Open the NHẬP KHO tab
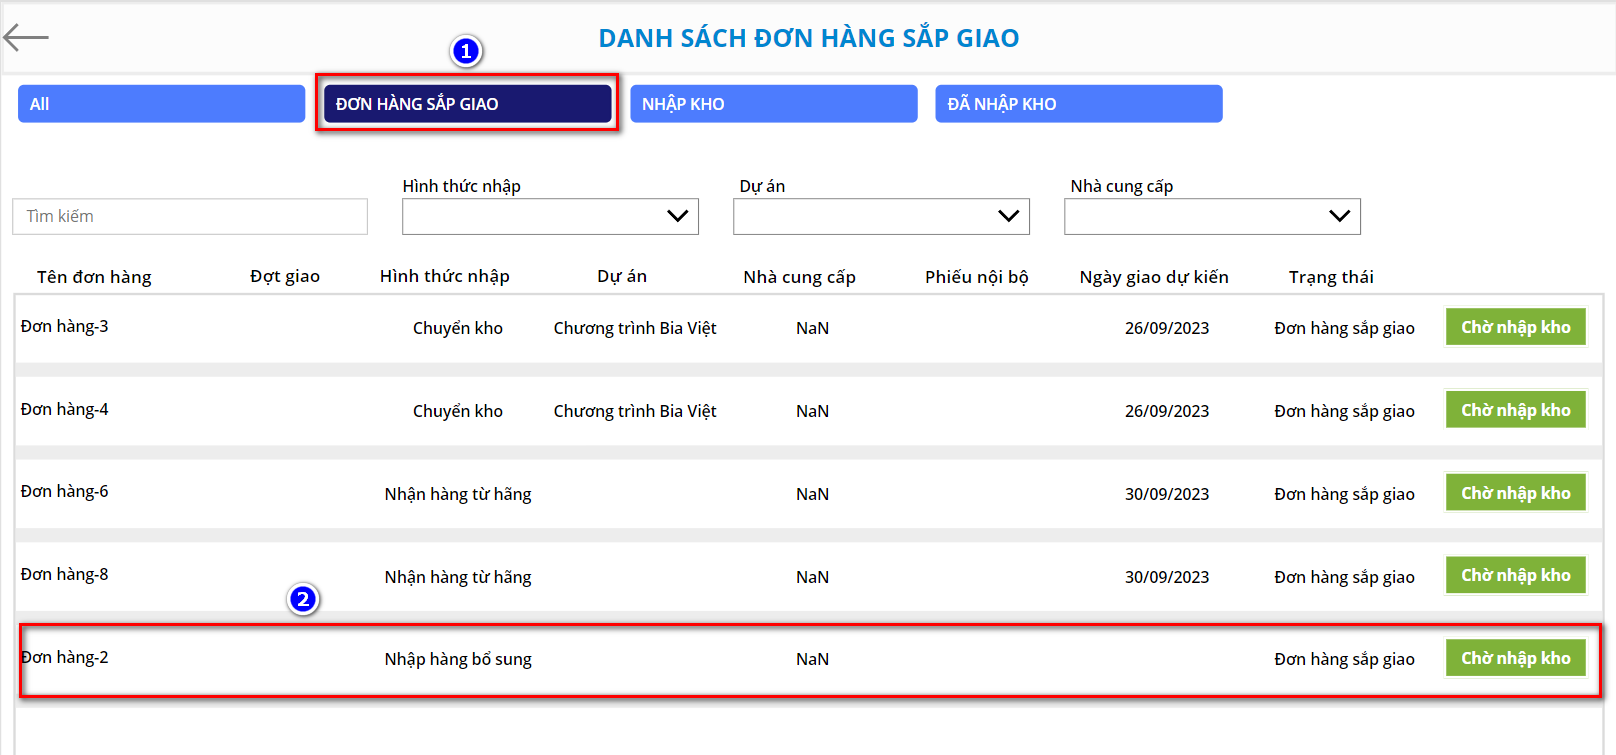This screenshot has width=1616, height=755. (773, 104)
